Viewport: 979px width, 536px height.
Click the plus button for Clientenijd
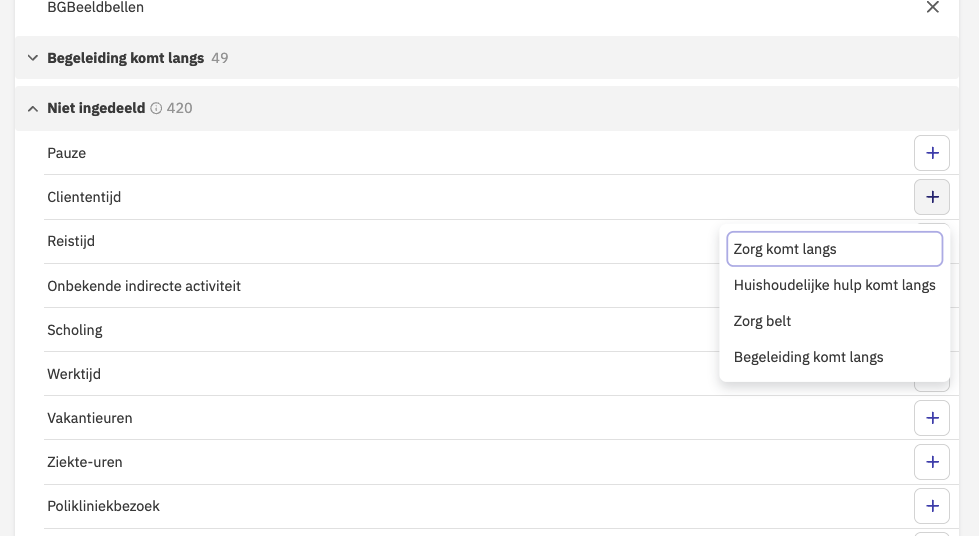932,197
